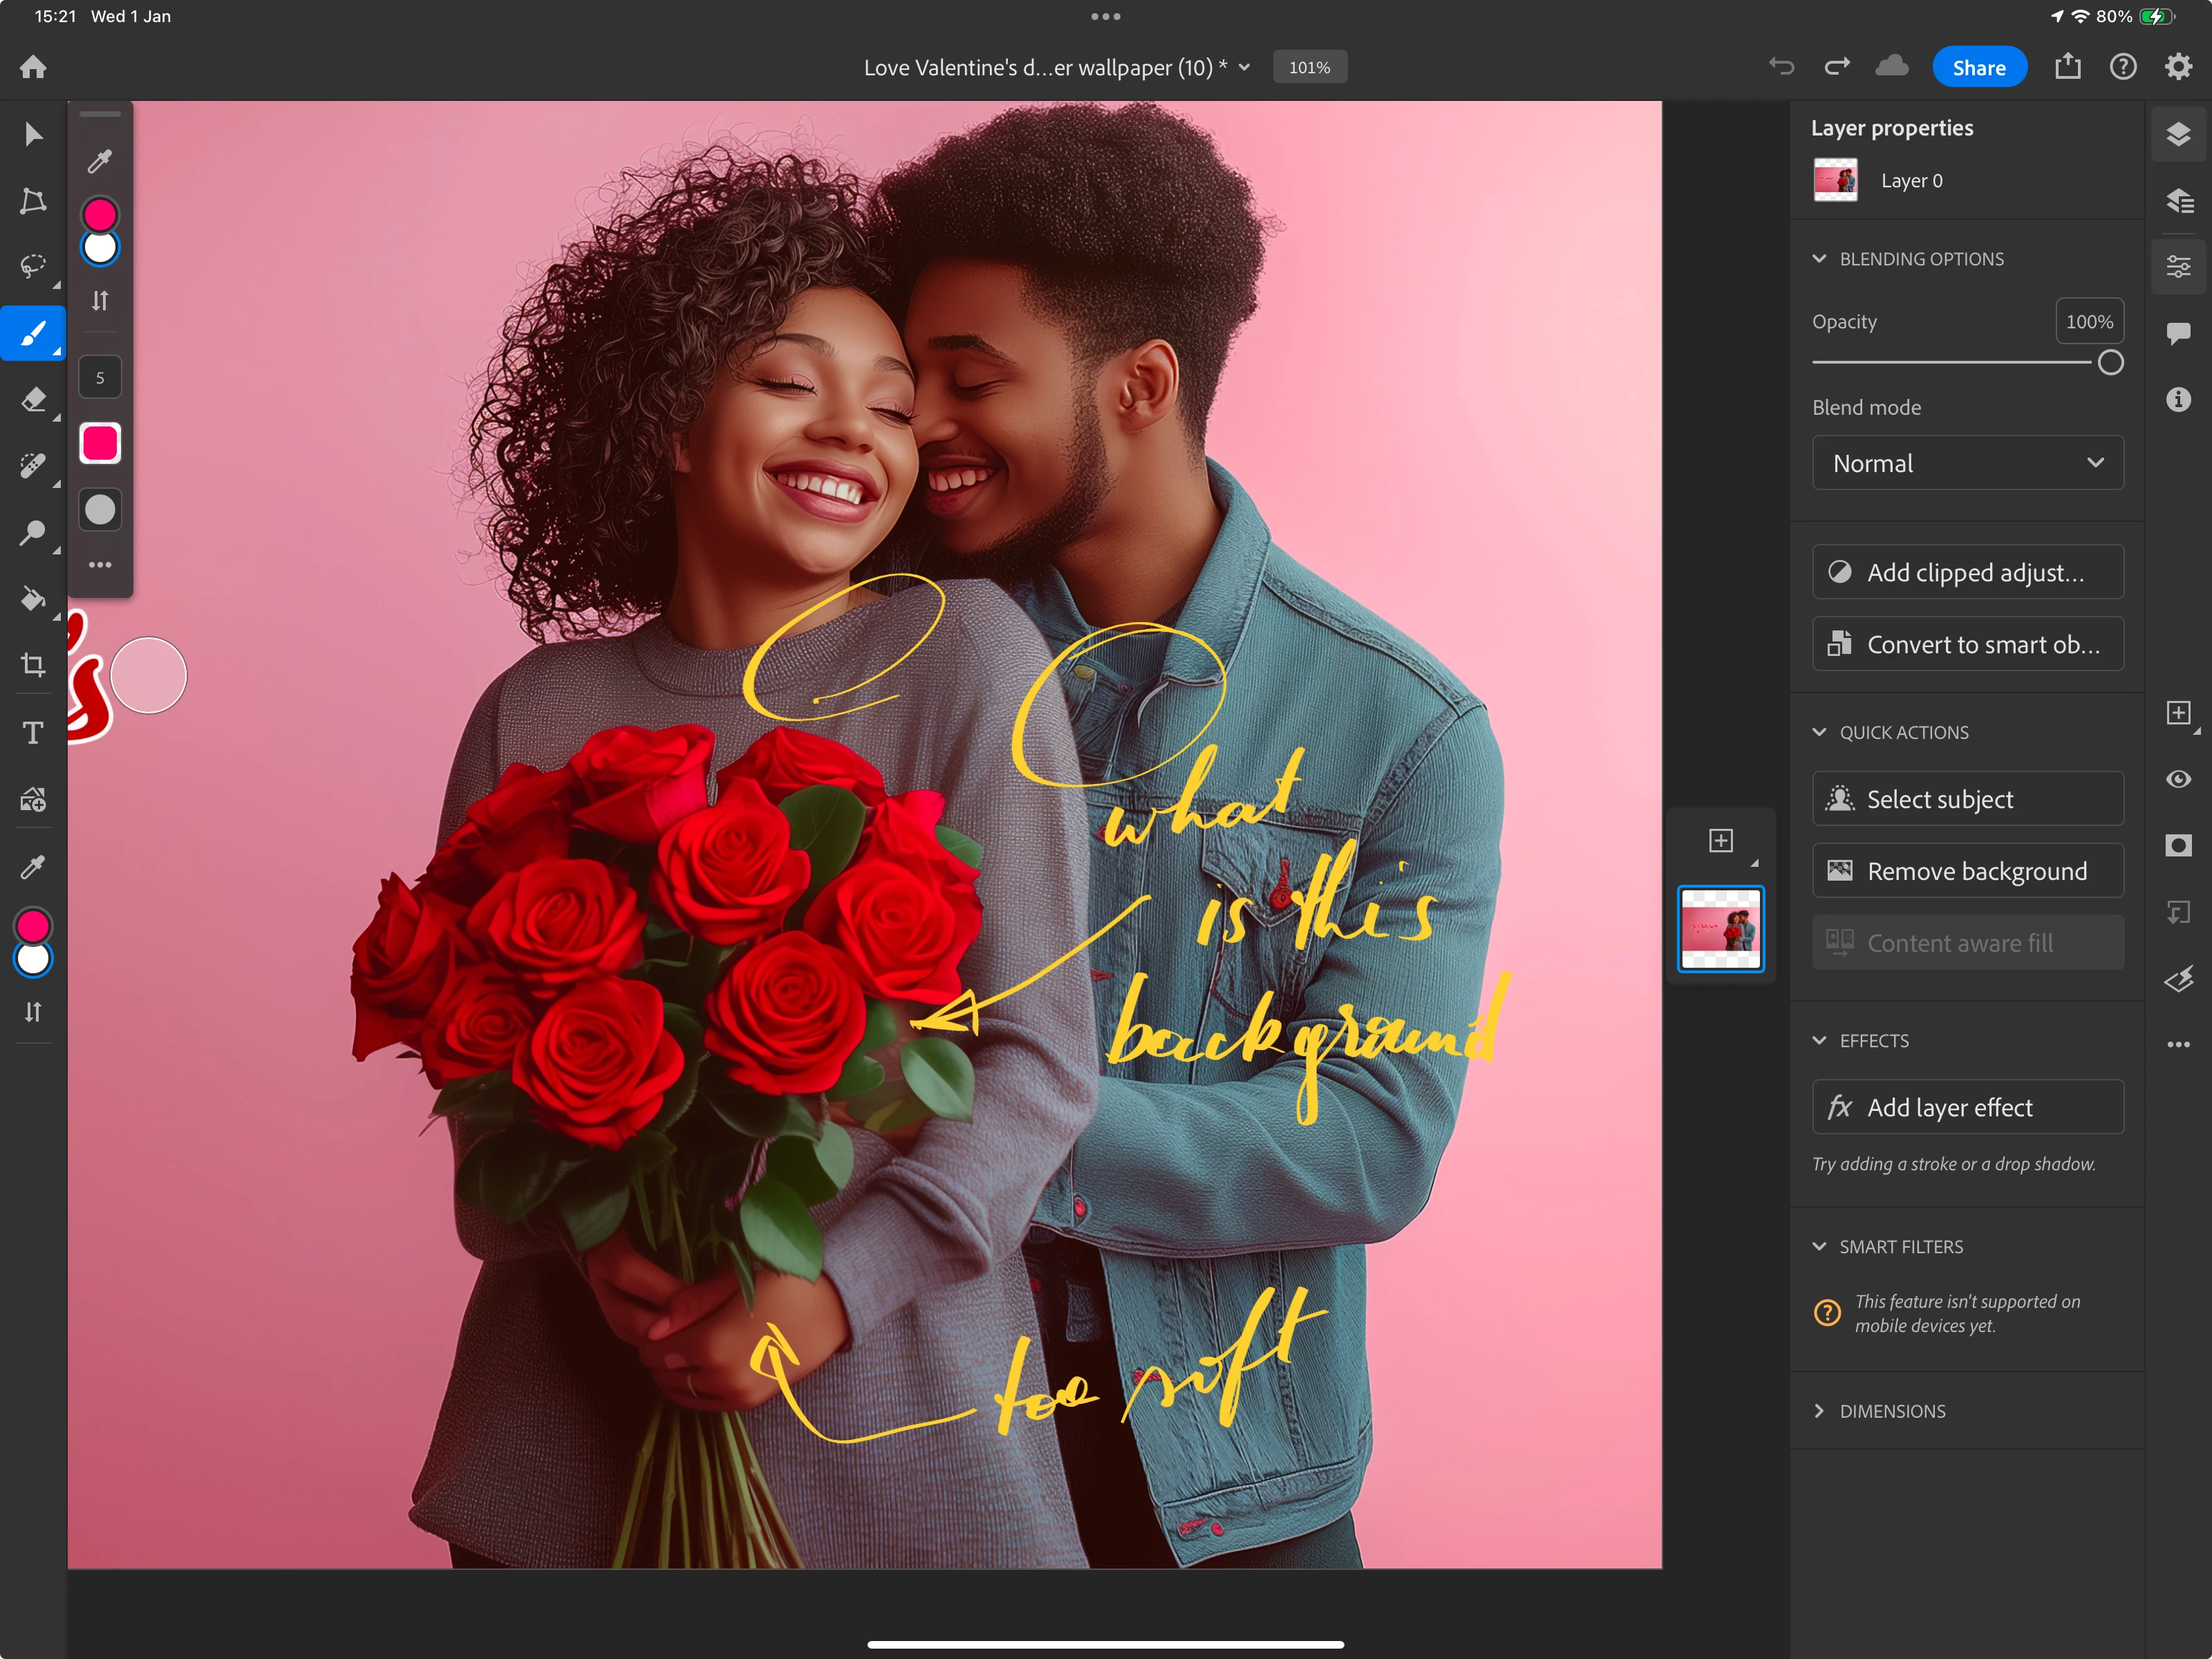Select the Crop tool
The width and height of the screenshot is (2212, 1659).
33,665
